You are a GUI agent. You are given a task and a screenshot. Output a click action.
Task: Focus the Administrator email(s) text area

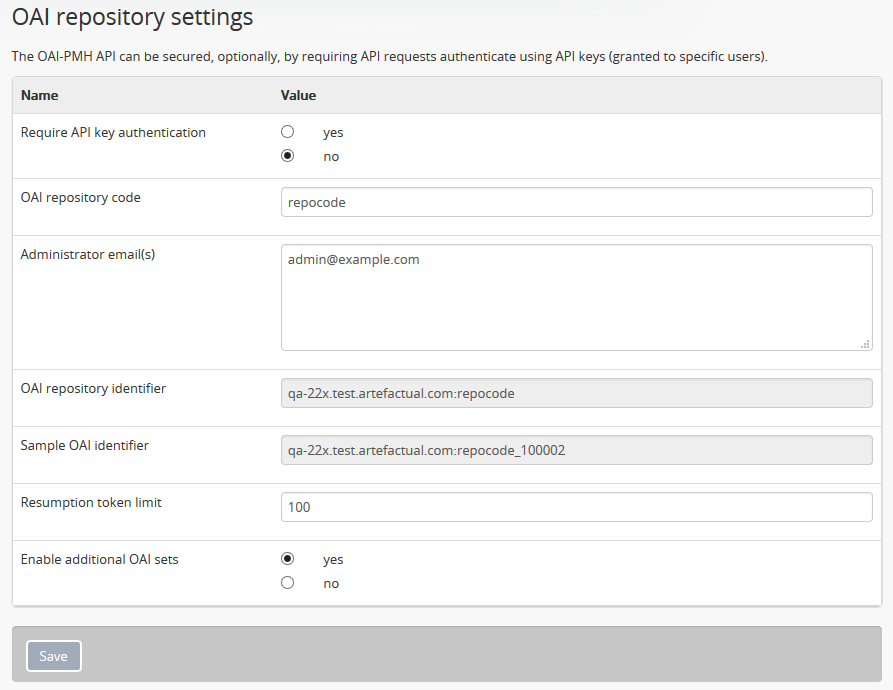576,297
